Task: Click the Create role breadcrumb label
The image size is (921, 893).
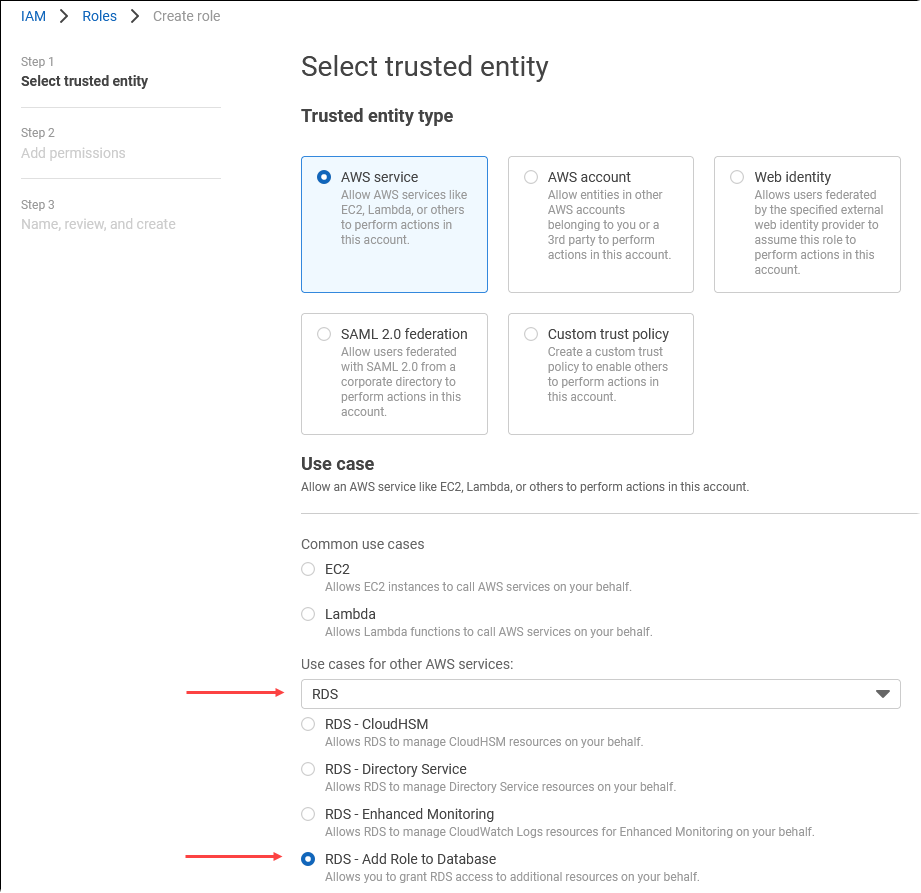Action: click(186, 16)
